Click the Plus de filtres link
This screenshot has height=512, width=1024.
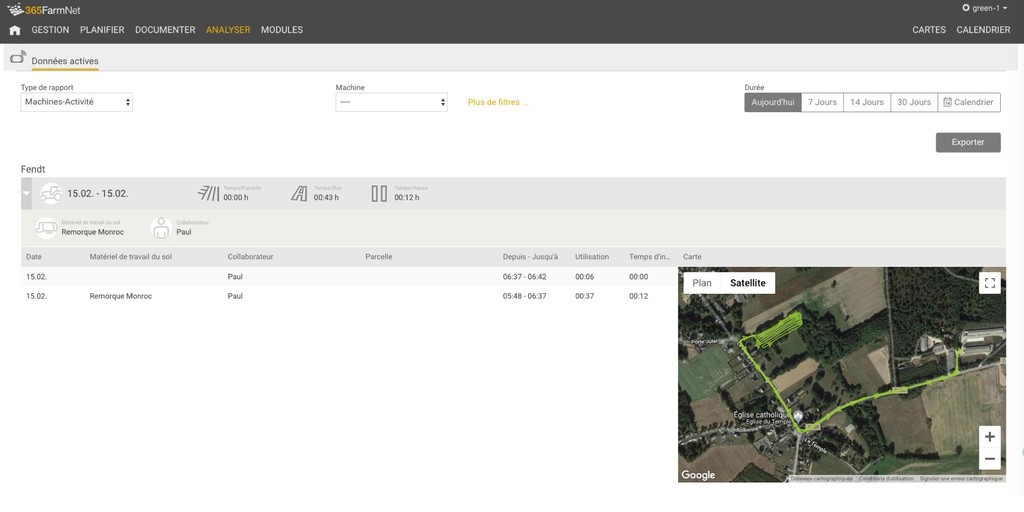click(x=498, y=102)
